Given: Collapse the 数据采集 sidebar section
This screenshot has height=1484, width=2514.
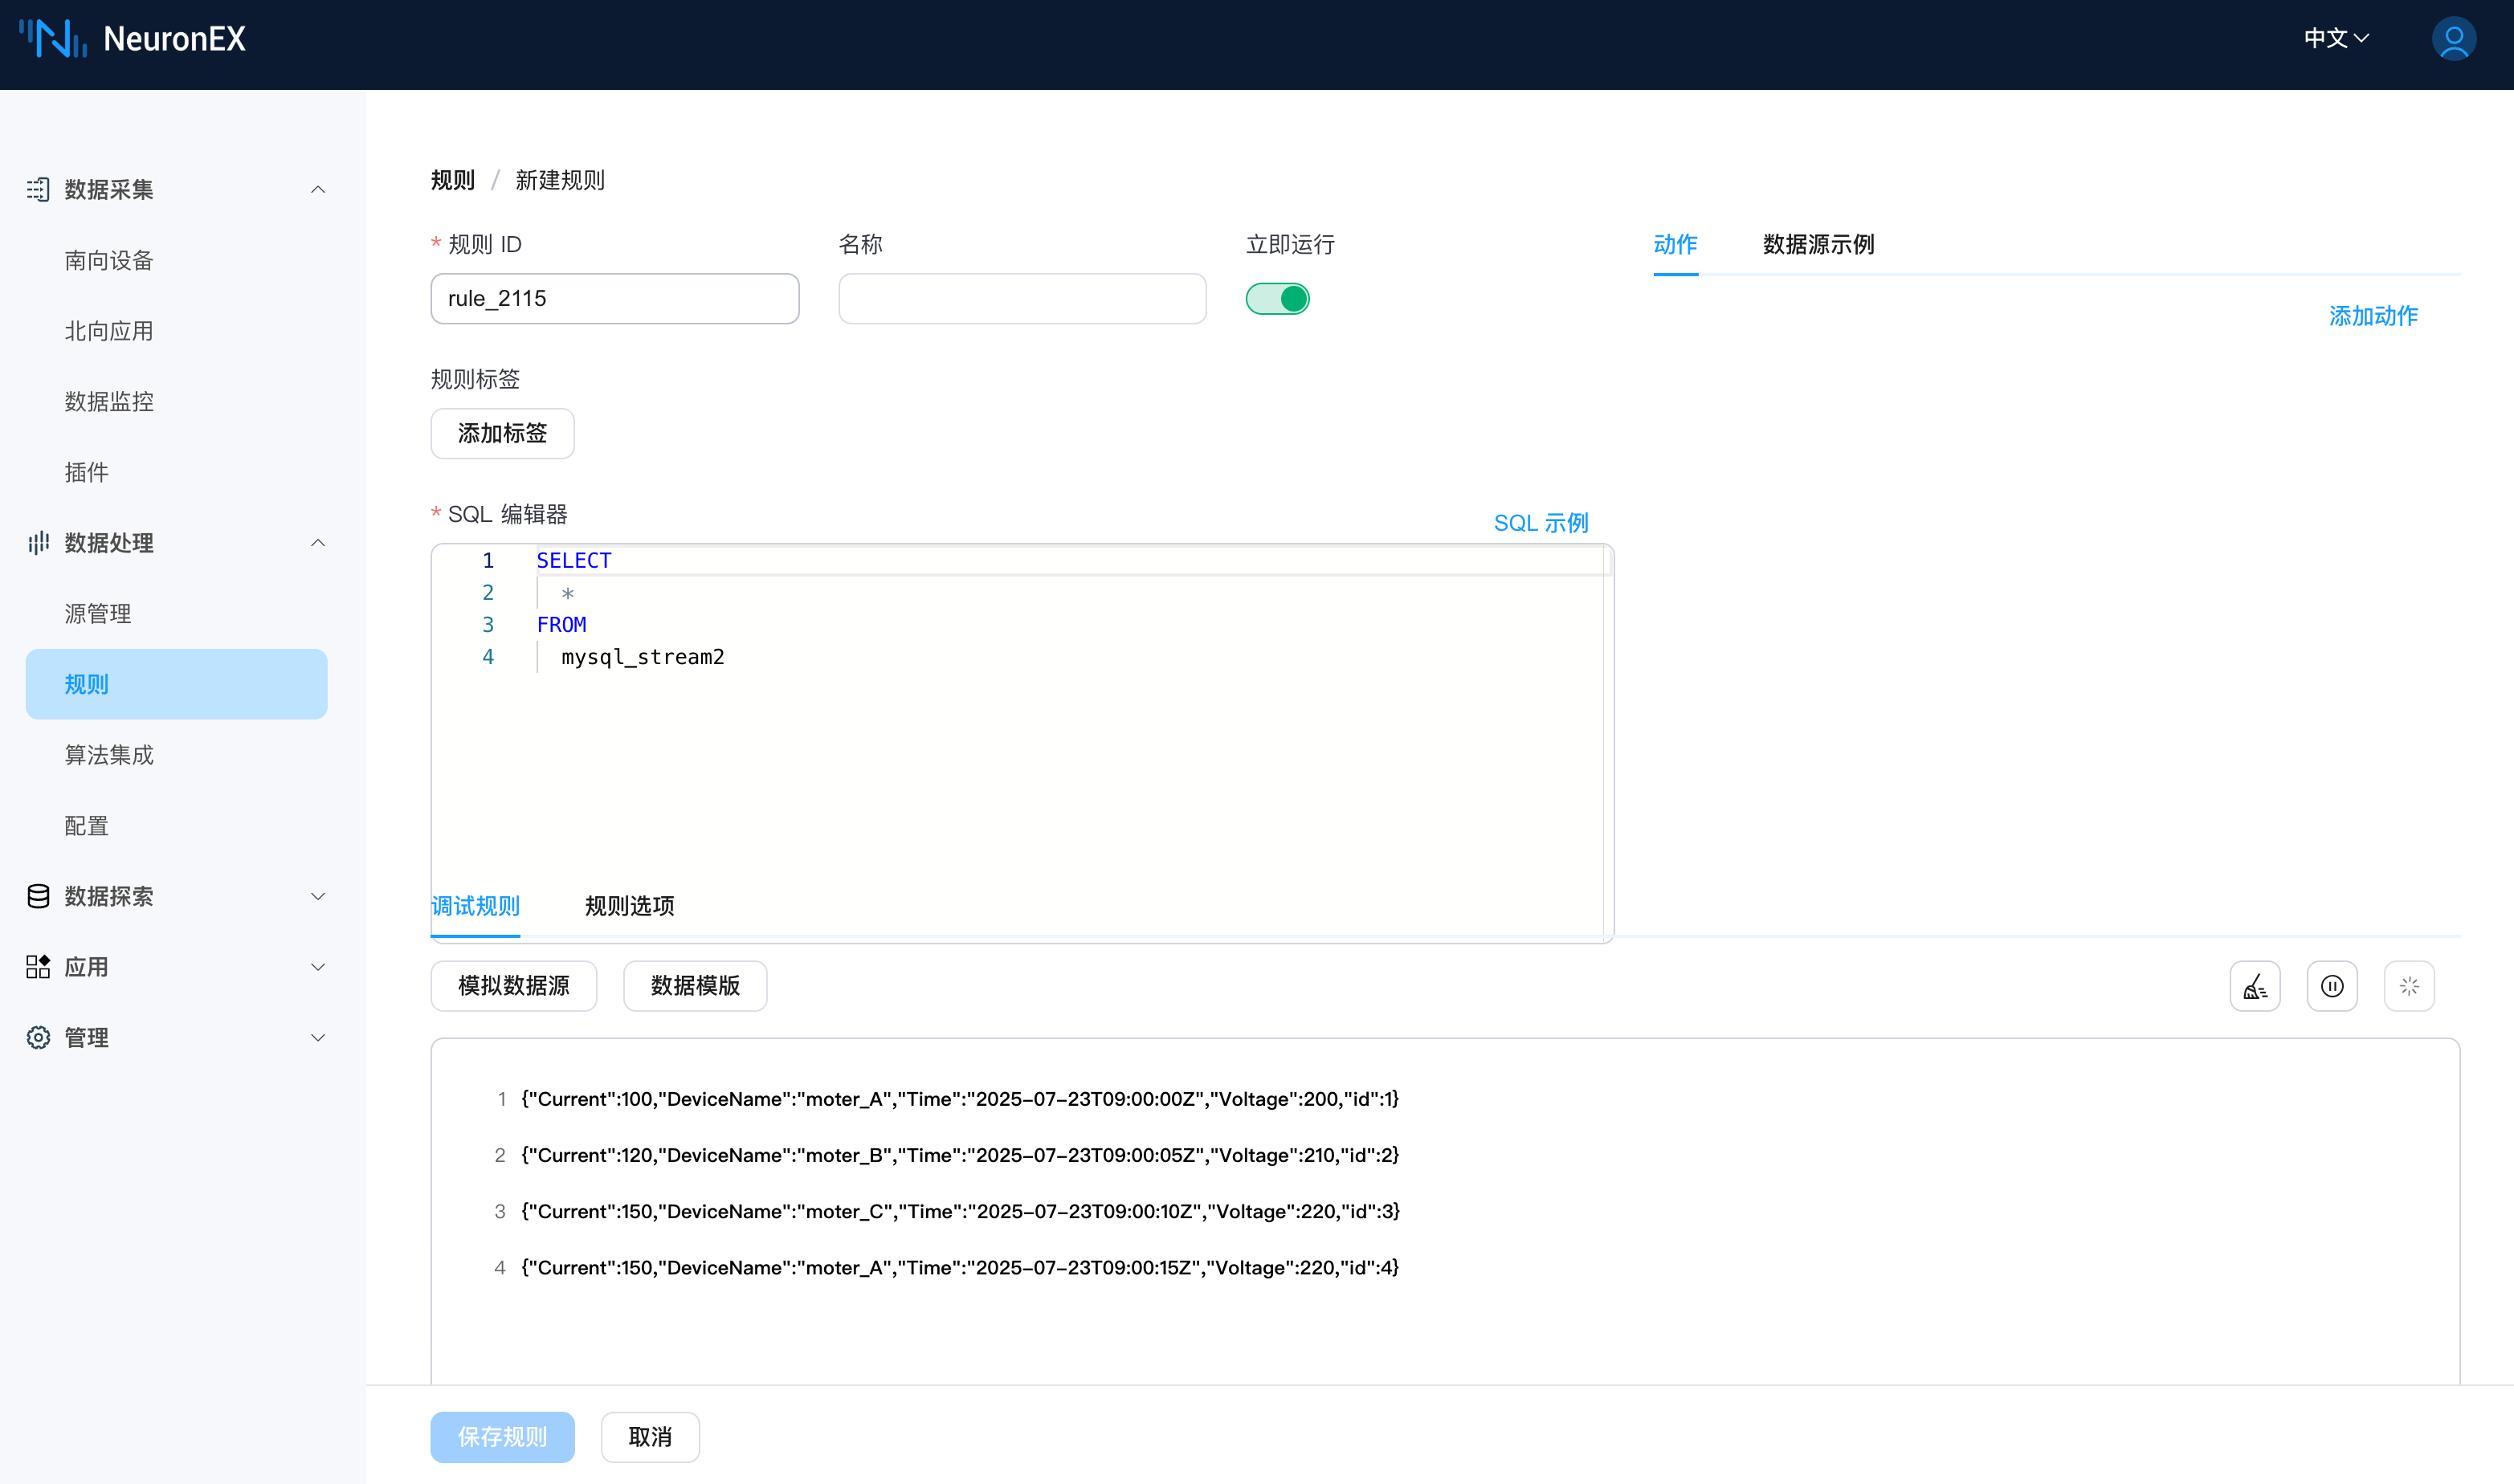Looking at the screenshot, I should [318, 189].
